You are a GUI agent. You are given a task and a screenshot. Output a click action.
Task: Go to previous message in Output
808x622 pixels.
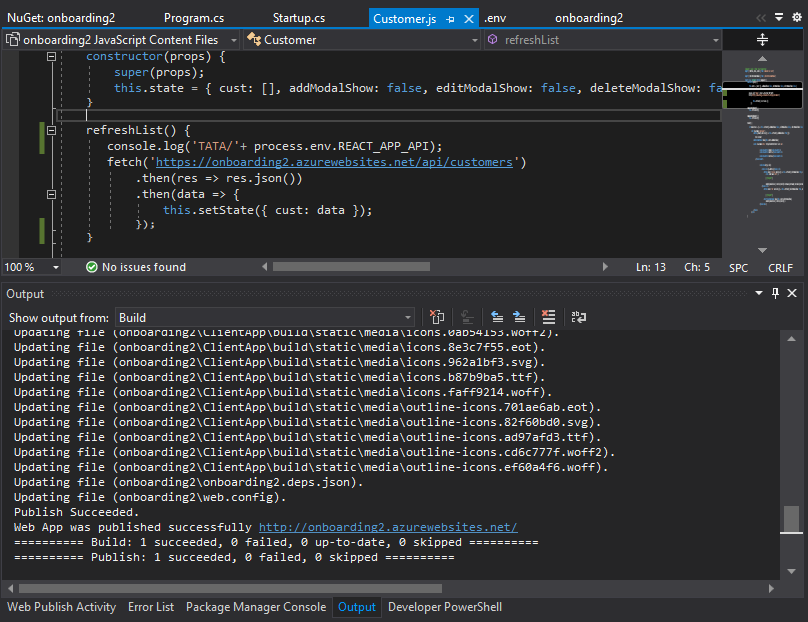[496, 317]
